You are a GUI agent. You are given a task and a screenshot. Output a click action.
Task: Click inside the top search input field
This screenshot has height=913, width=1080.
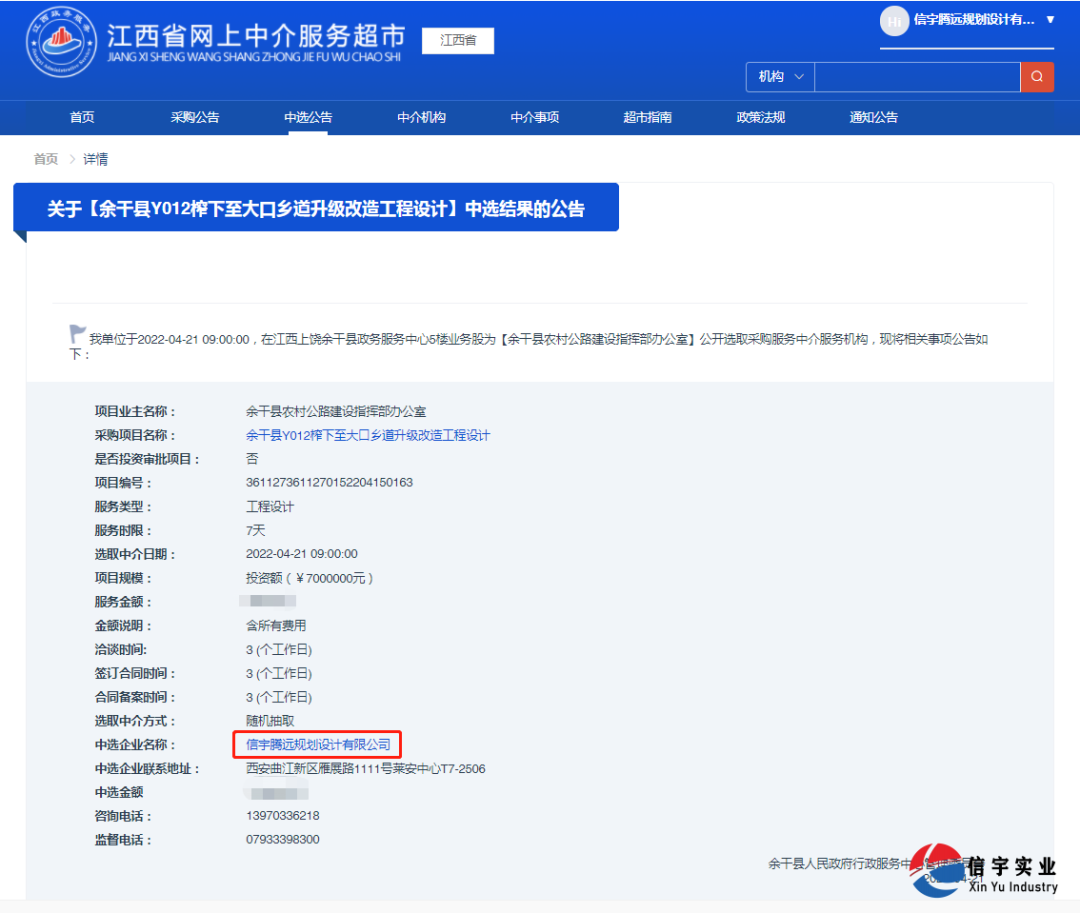pyautogui.click(x=917, y=77)
